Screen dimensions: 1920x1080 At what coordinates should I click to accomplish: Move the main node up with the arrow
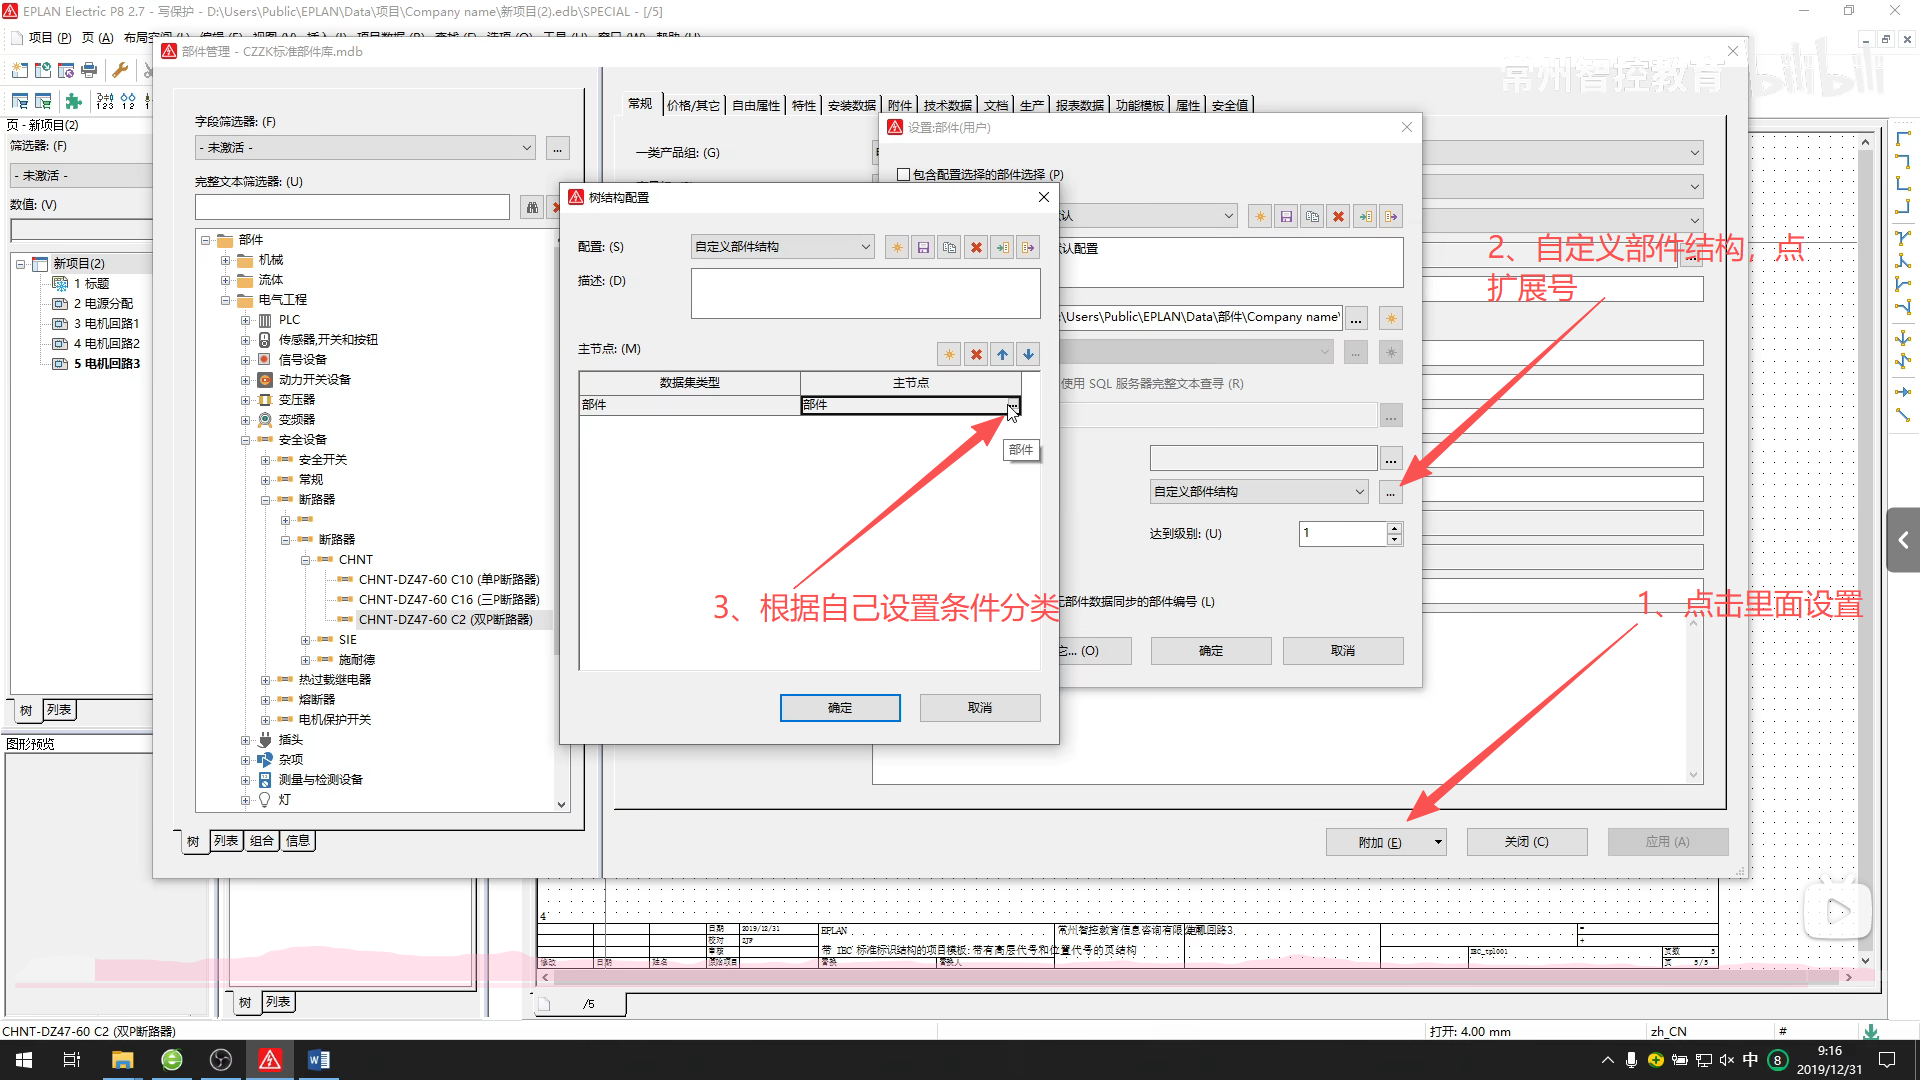pos(1002,354)
